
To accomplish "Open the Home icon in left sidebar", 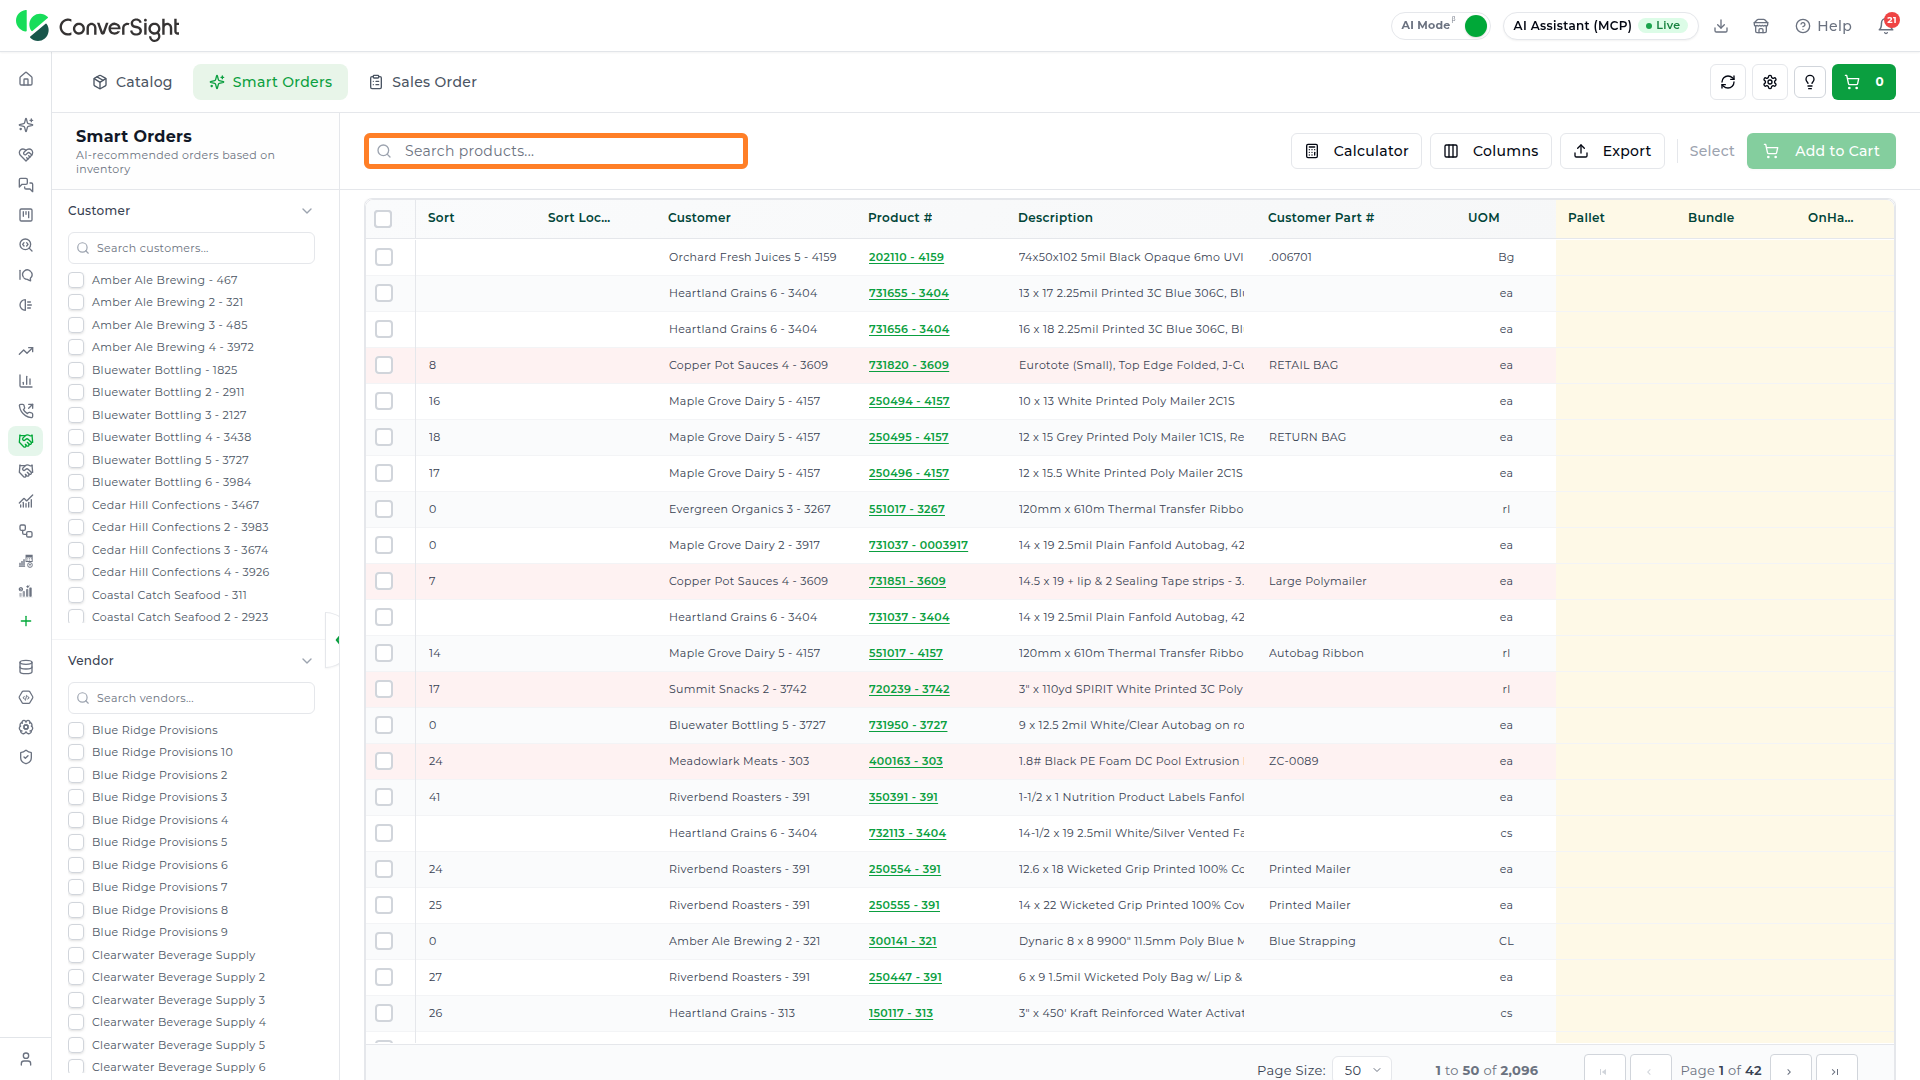I will [26, 79].
